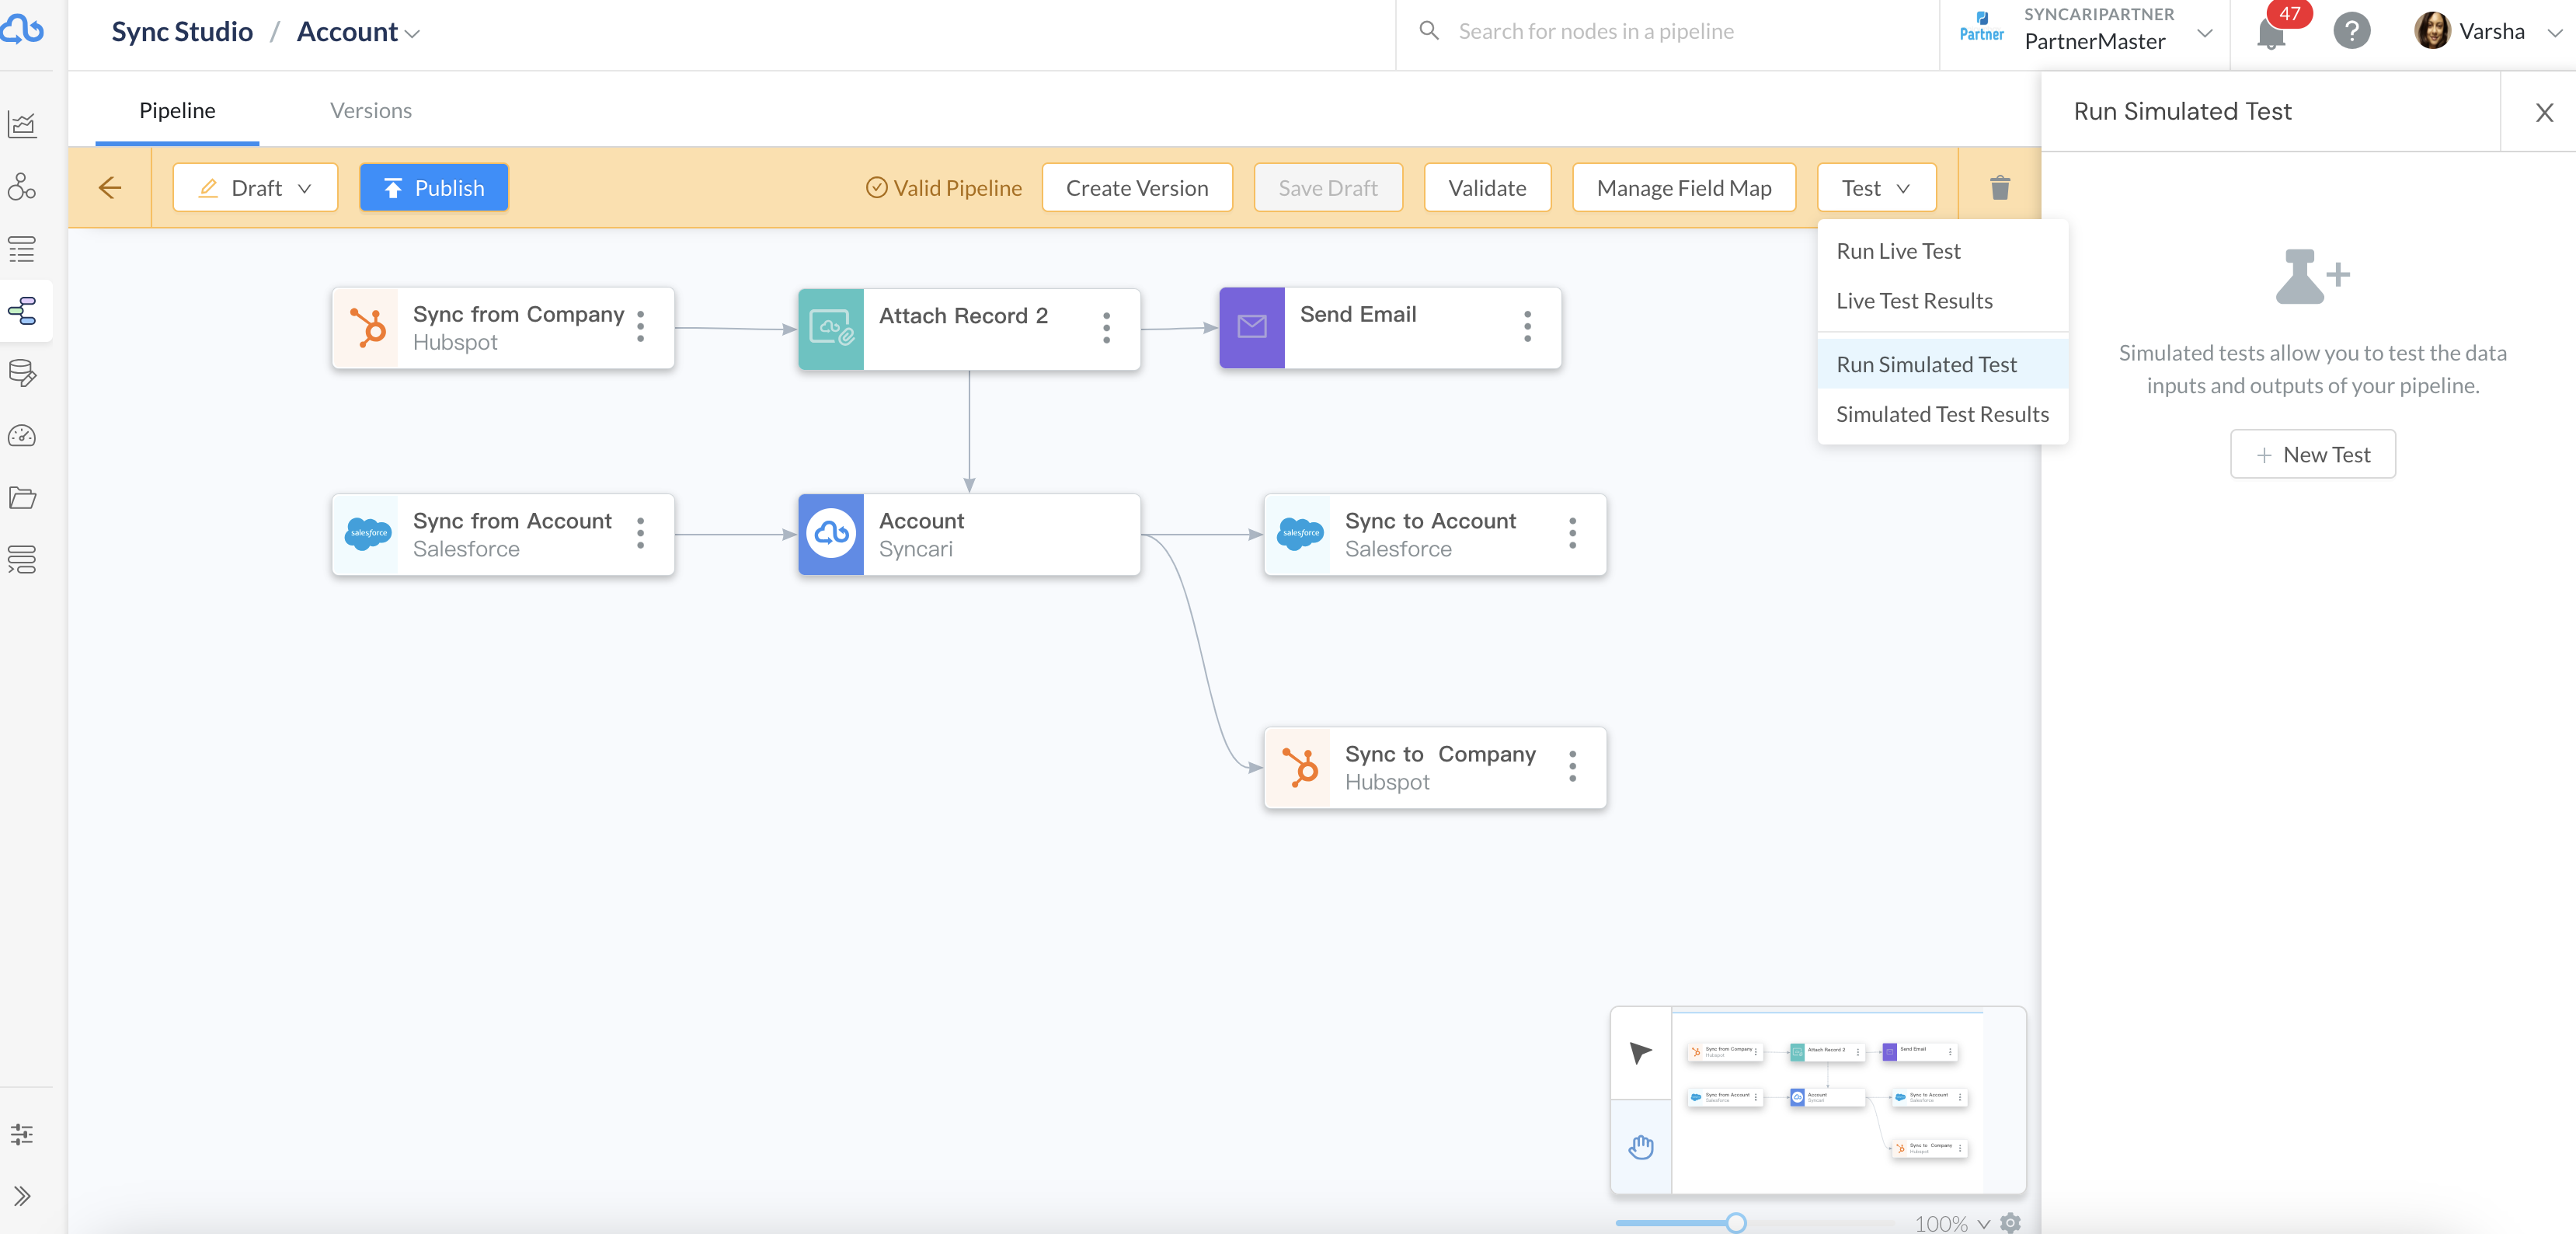Click Varsha's profile avatar
This screenshot has width=2576, height=1234.
[x=2431, y=31]
